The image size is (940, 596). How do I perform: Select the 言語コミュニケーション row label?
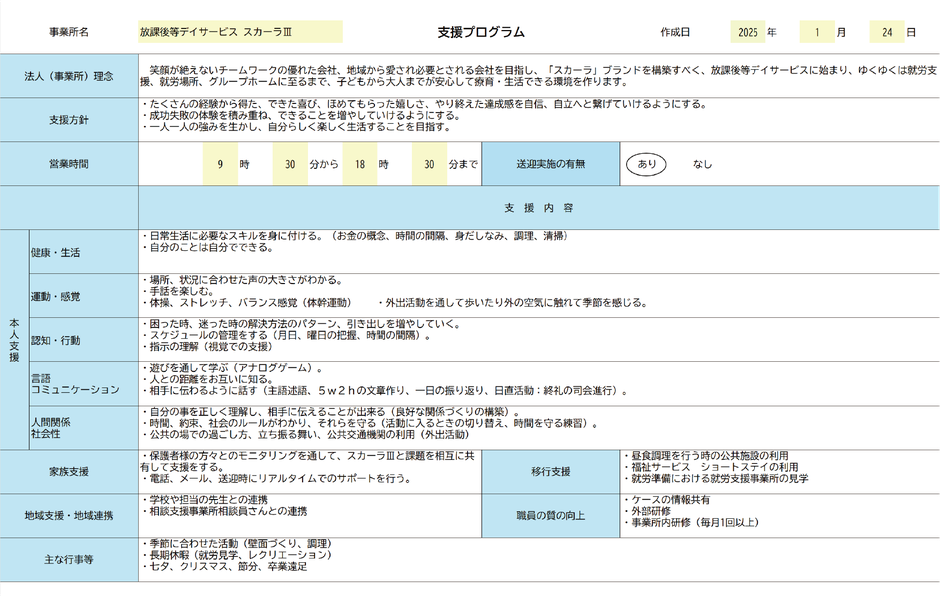tap(84, 384)
